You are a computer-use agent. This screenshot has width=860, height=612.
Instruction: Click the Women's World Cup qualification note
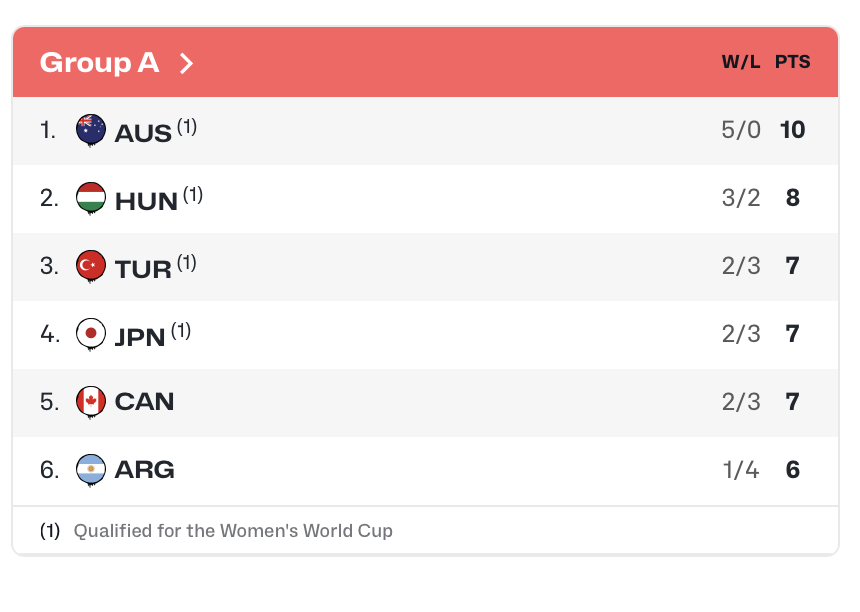tap(232, 531)
